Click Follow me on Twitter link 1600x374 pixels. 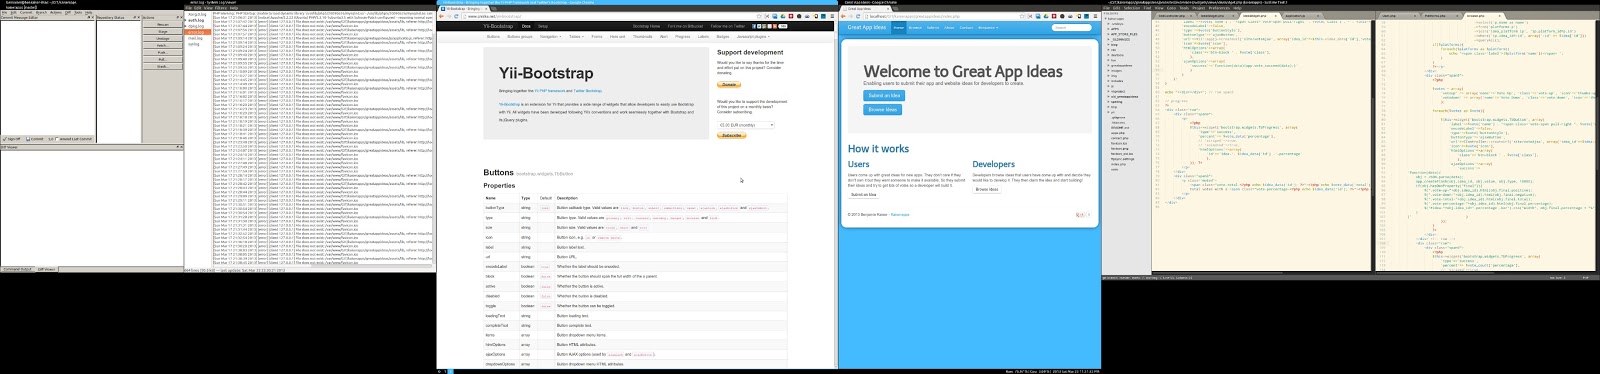coord(727,26)
